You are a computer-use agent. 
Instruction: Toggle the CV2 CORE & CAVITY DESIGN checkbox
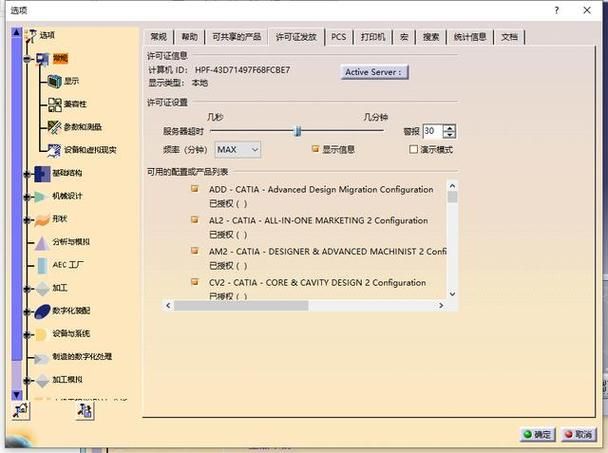(195, 282)
